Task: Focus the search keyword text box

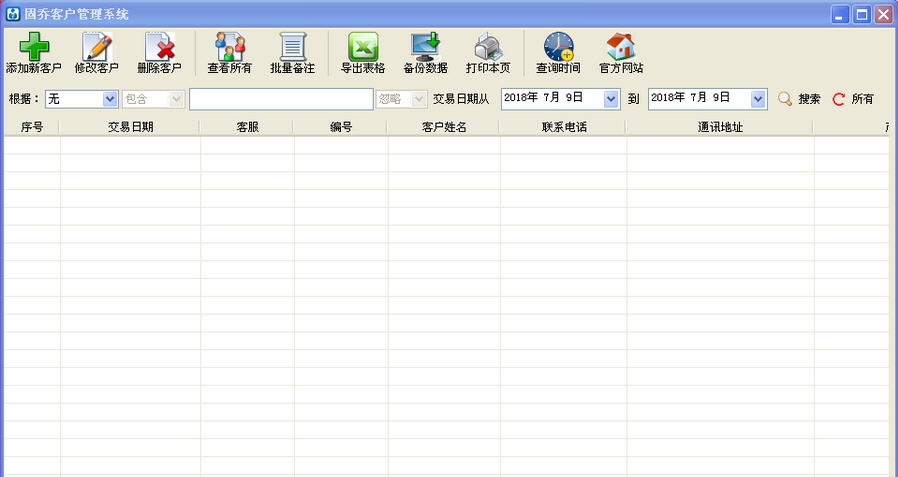Action: pyautogui.click(x=281, y=99)
